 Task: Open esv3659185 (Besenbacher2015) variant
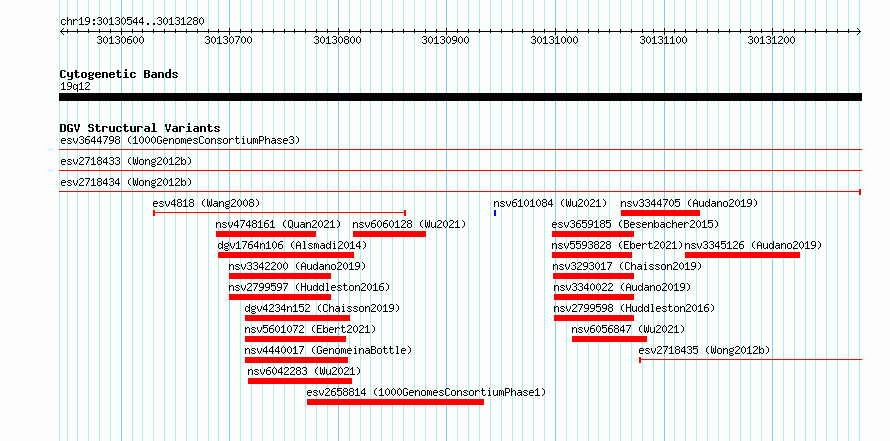(635, 224)
